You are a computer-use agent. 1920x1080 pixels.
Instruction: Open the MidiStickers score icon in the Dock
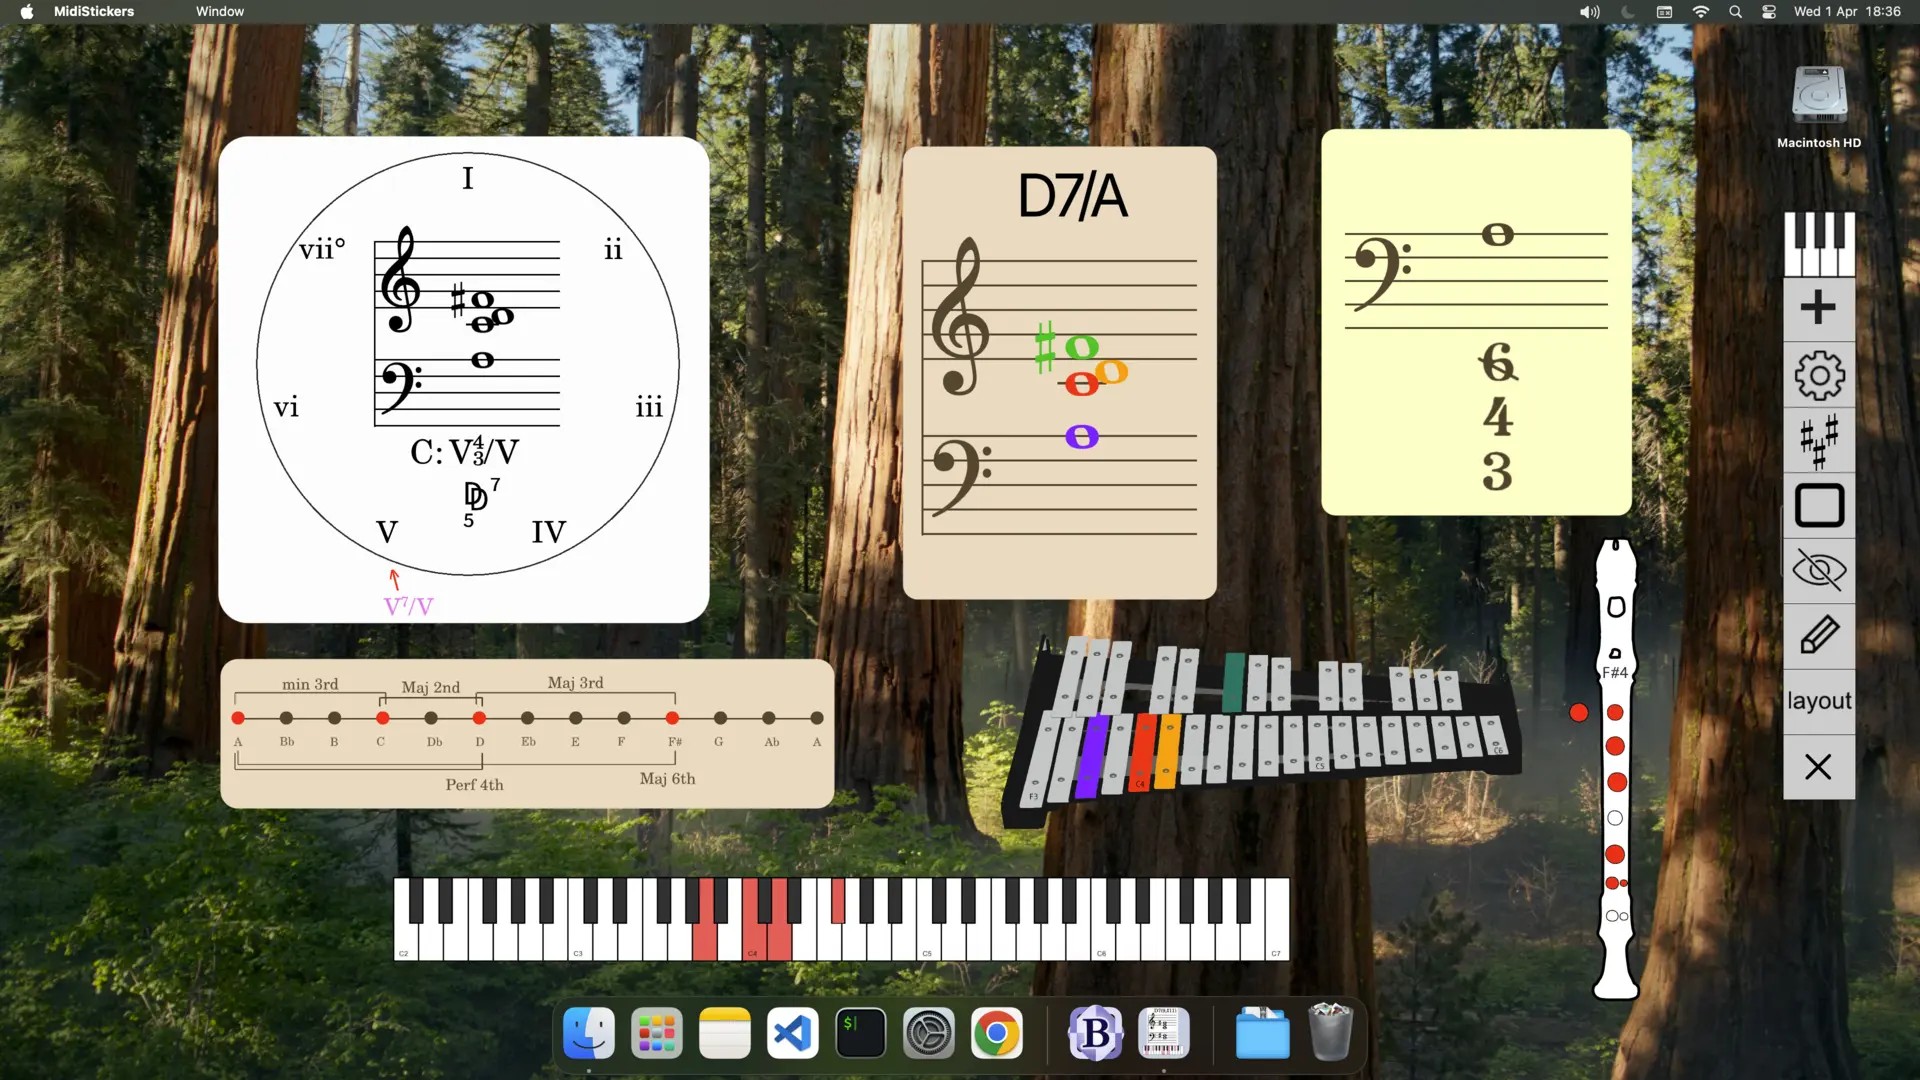1163,1032
